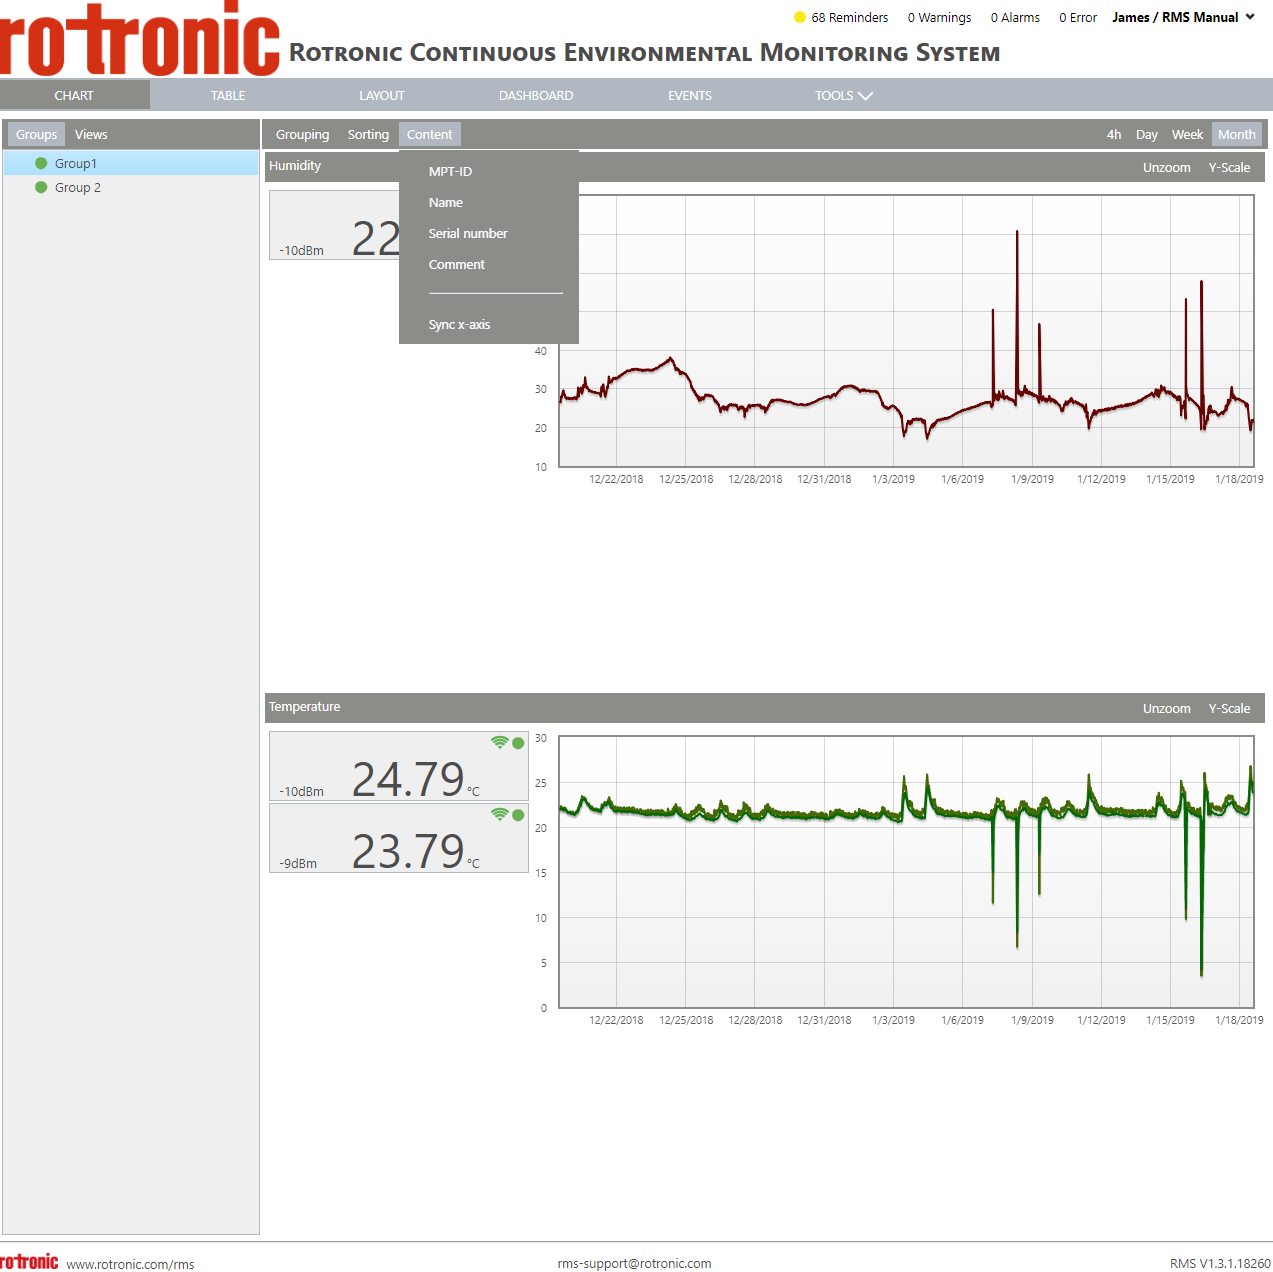Click the wifi signal icon on 23.79 tile

click(x=500, y=814)
